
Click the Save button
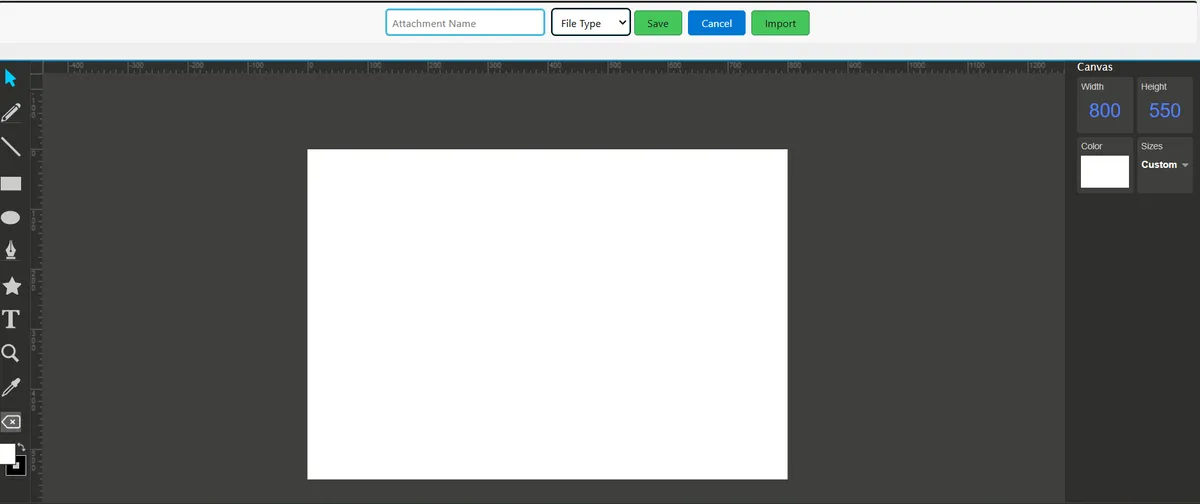click(x=658, y=23)
